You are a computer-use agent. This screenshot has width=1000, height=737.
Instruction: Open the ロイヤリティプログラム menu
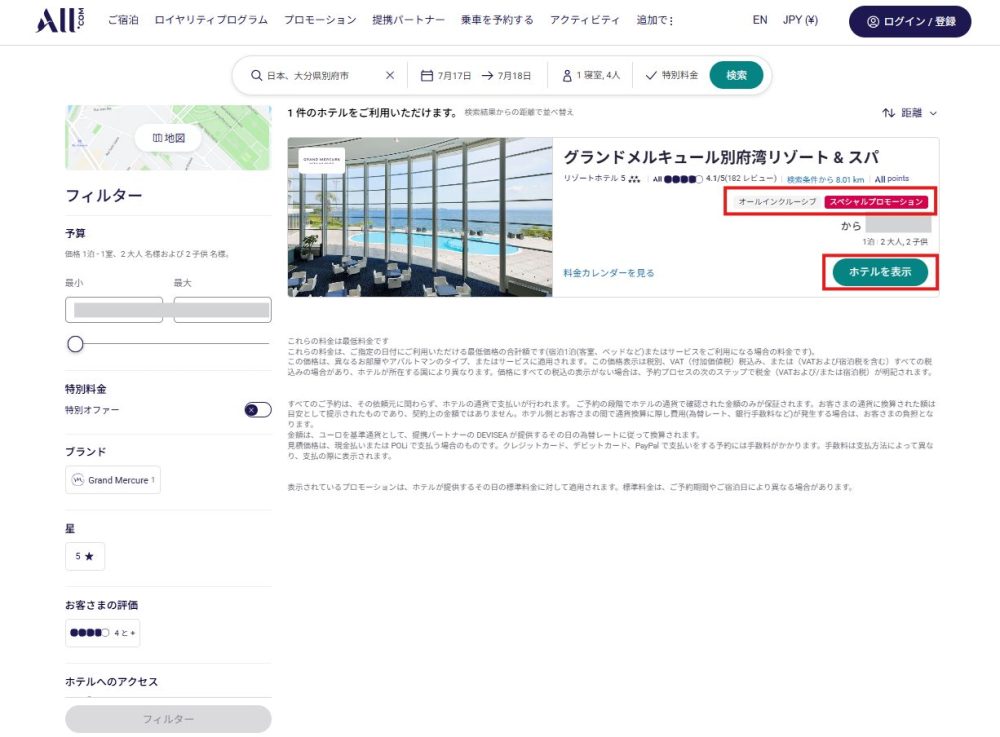point(211,20)
